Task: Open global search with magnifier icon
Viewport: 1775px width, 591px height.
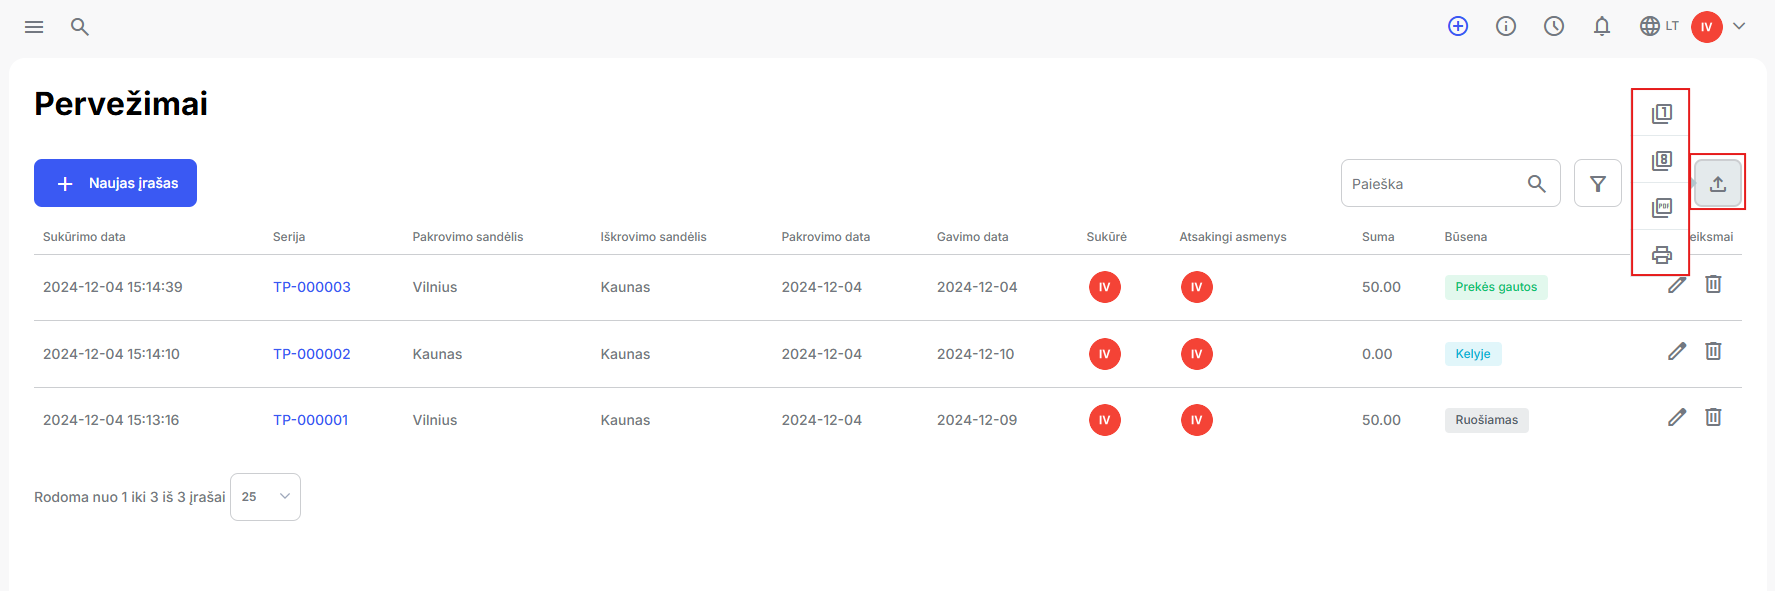Action: coord(80,27)
